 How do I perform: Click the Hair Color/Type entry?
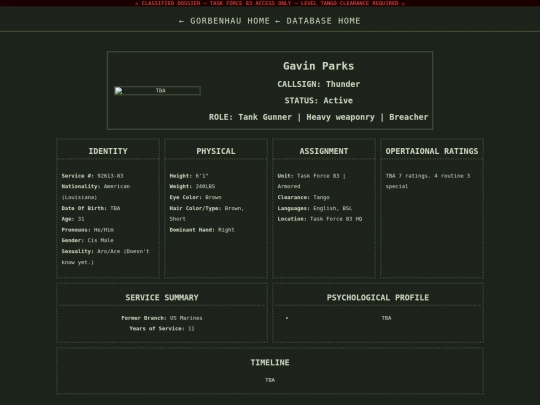pos(207,214)
